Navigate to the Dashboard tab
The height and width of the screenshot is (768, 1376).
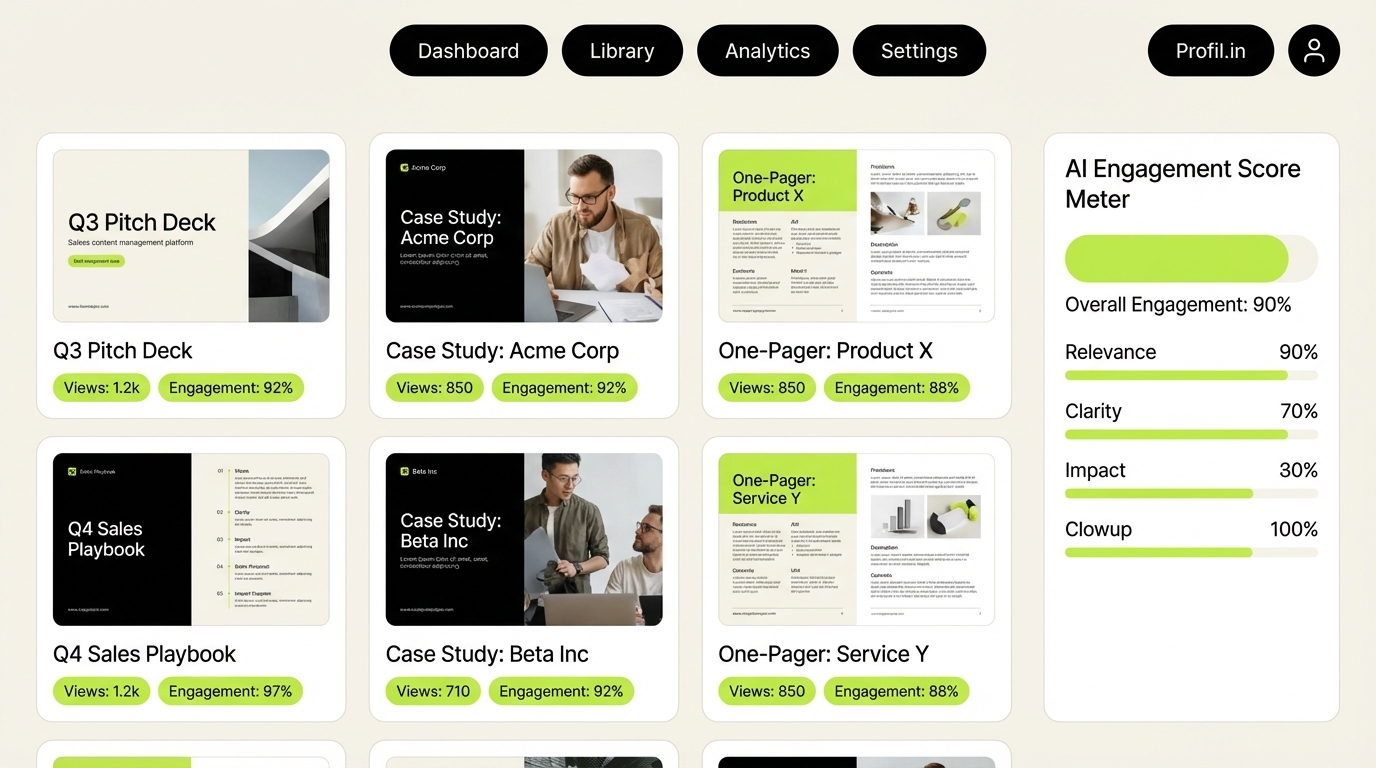point(468,50)
